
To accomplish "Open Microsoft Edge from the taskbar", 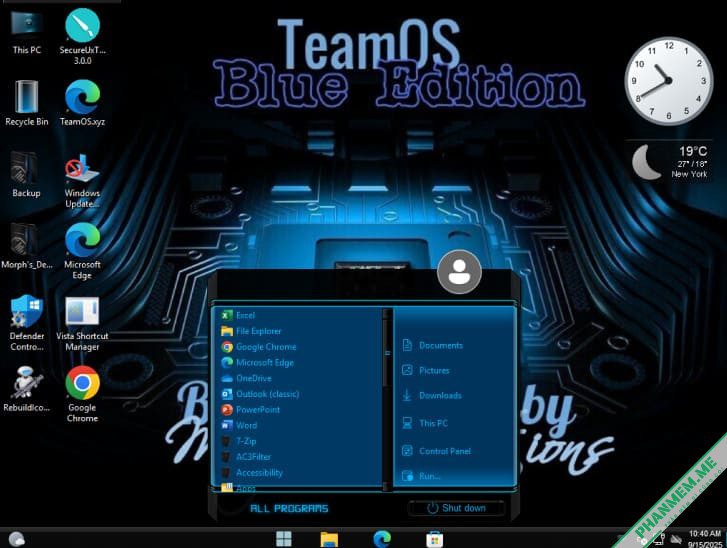I will 382,539.
